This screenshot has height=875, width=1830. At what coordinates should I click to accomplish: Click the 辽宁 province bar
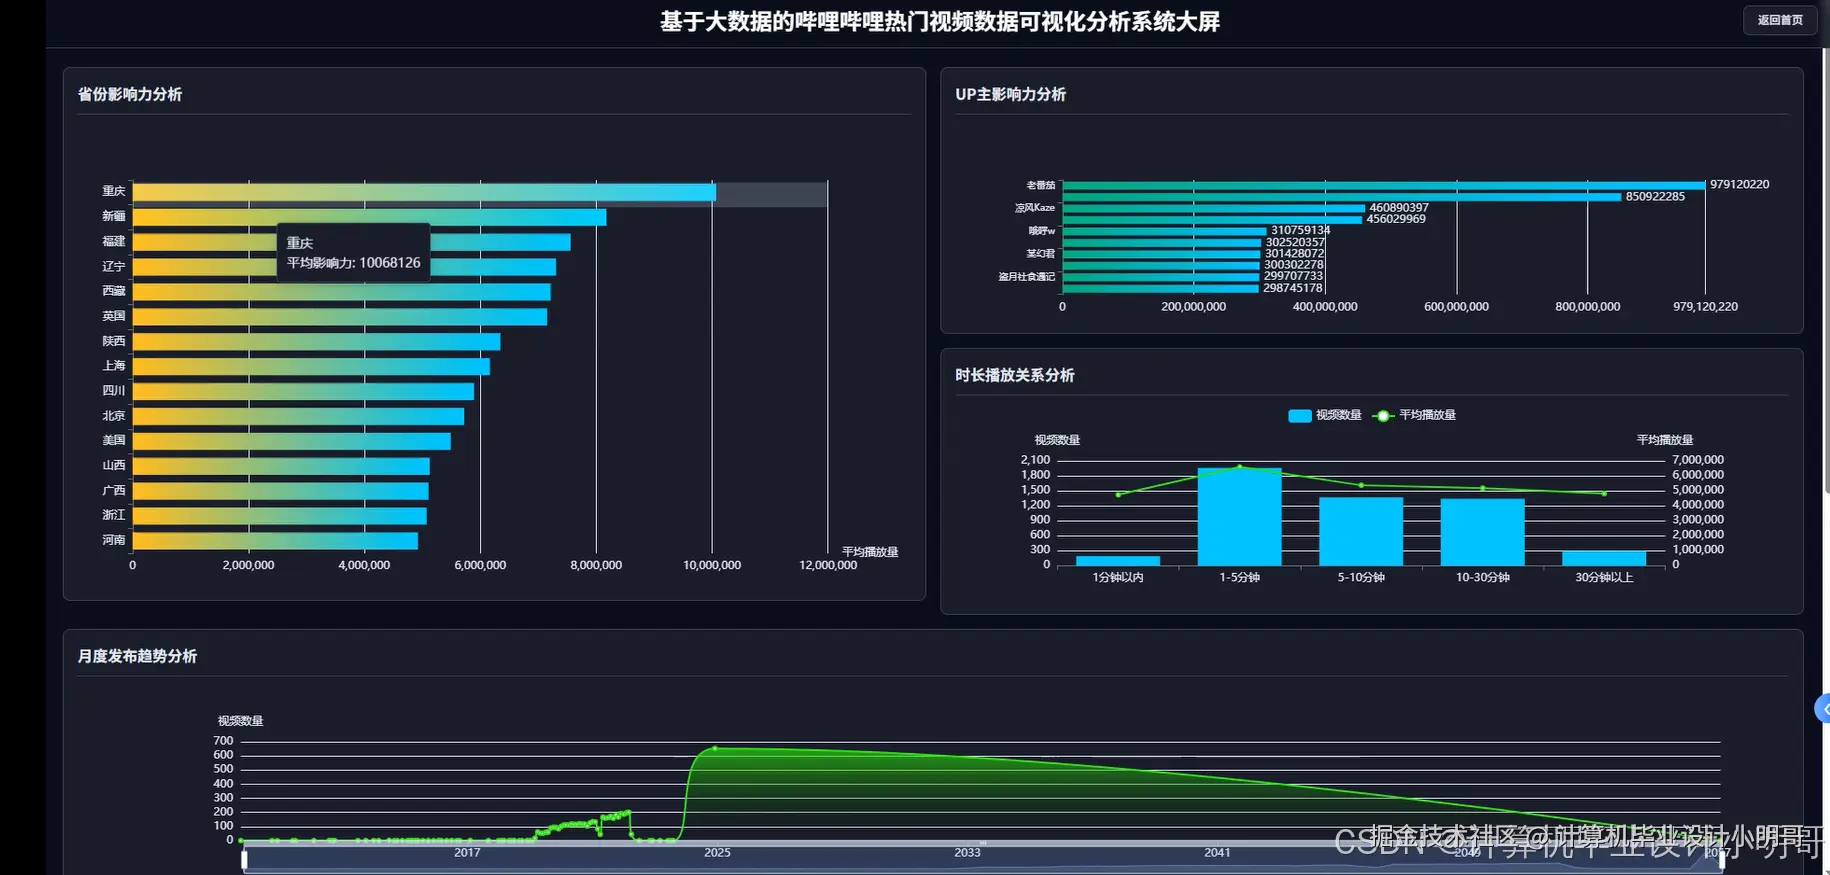point(344,267)
